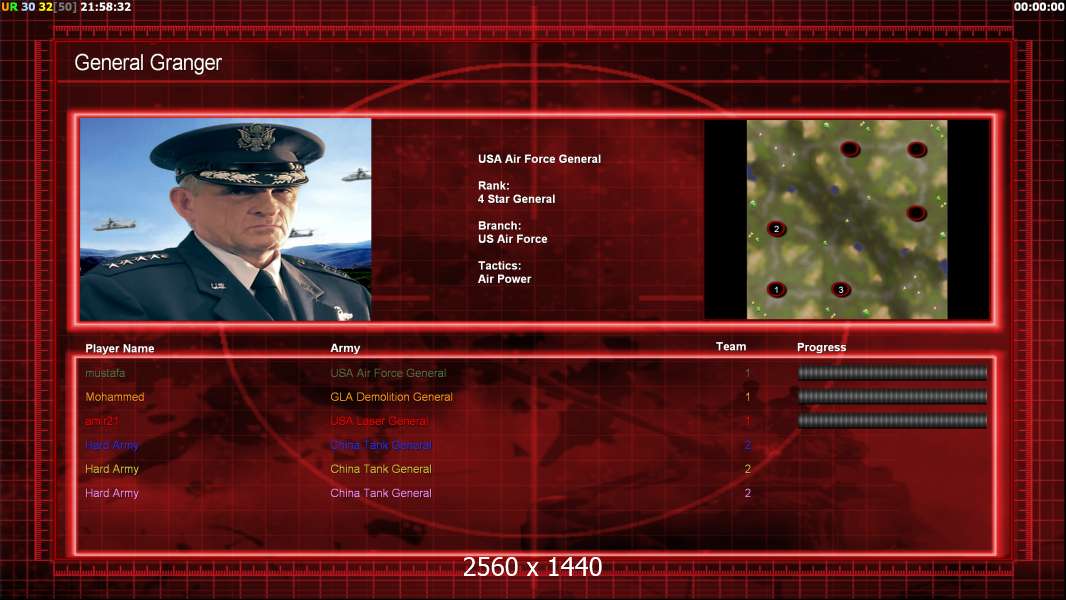Click yellow Hard Army's team number 2
Image resolution: width=1066 pixels, height=600 pixels.
tap(748, 469)
